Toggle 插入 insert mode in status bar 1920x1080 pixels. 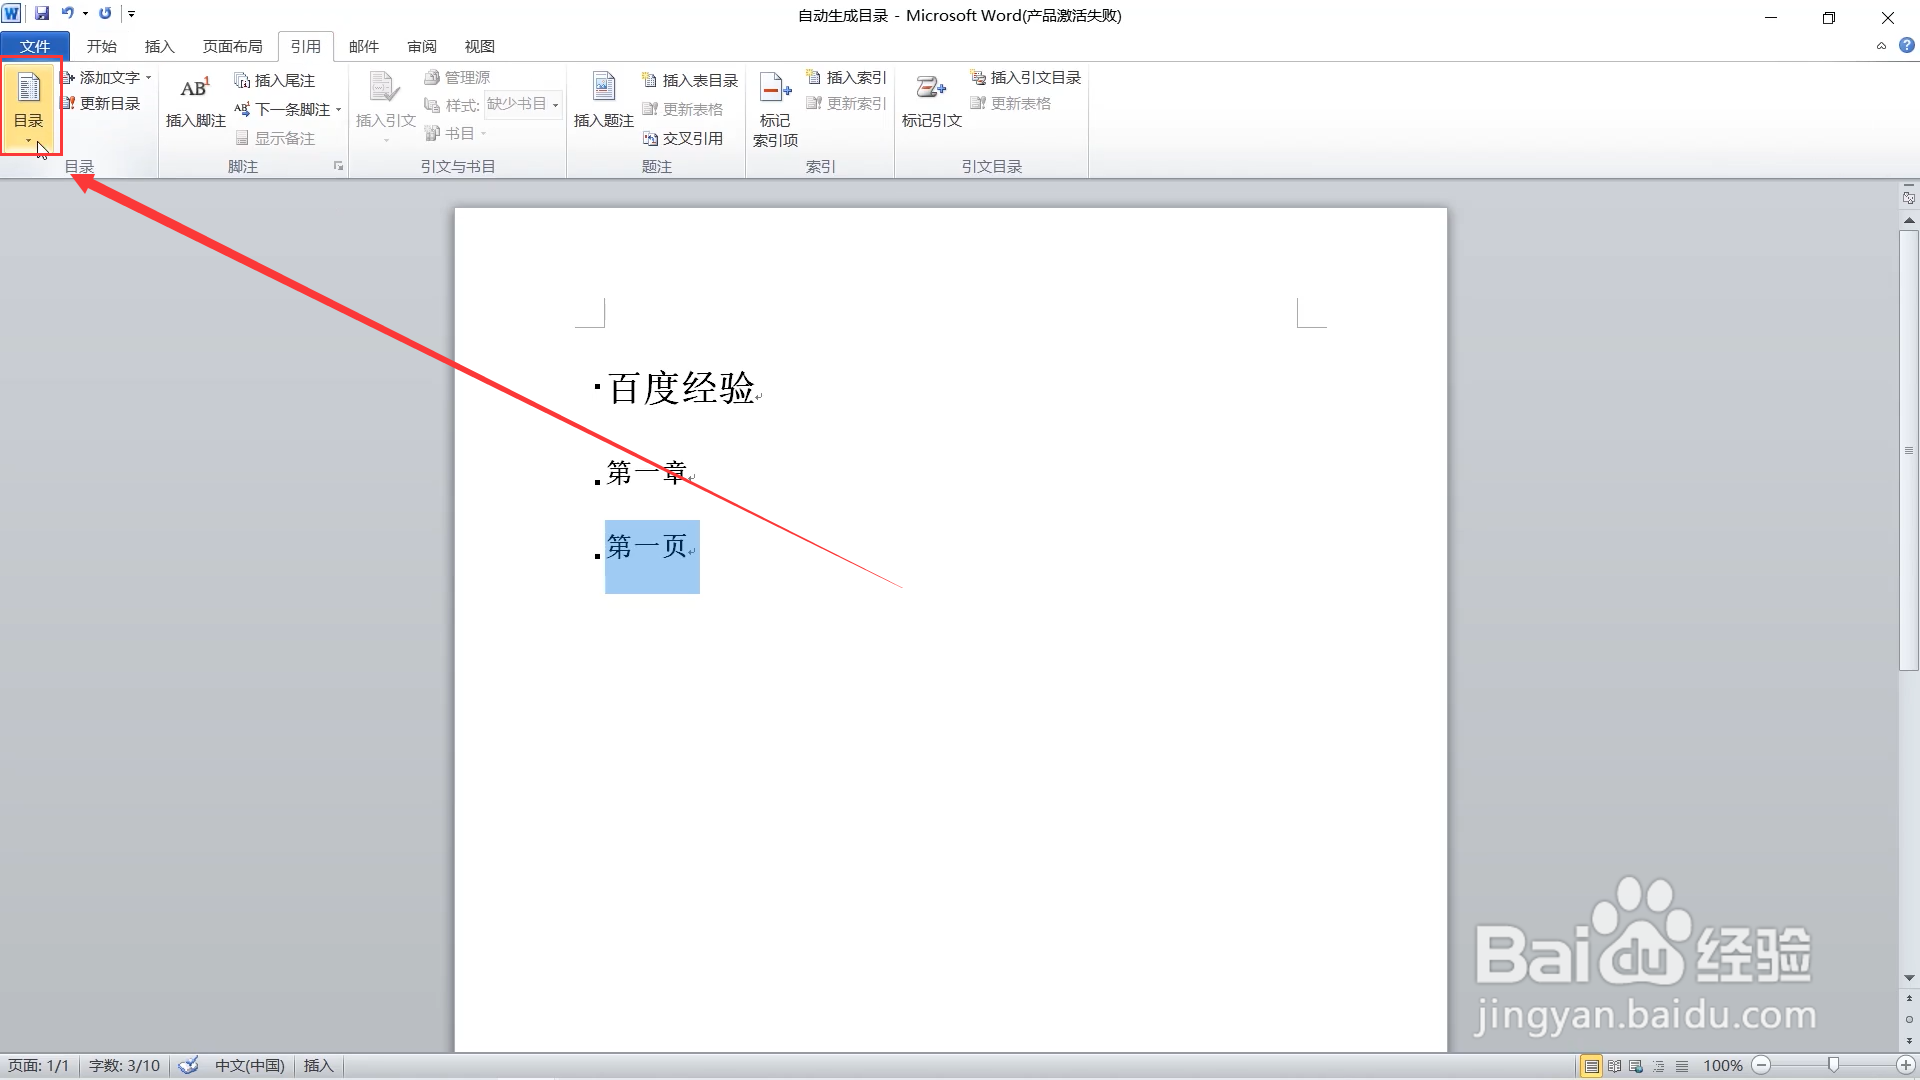point(318,1066)
